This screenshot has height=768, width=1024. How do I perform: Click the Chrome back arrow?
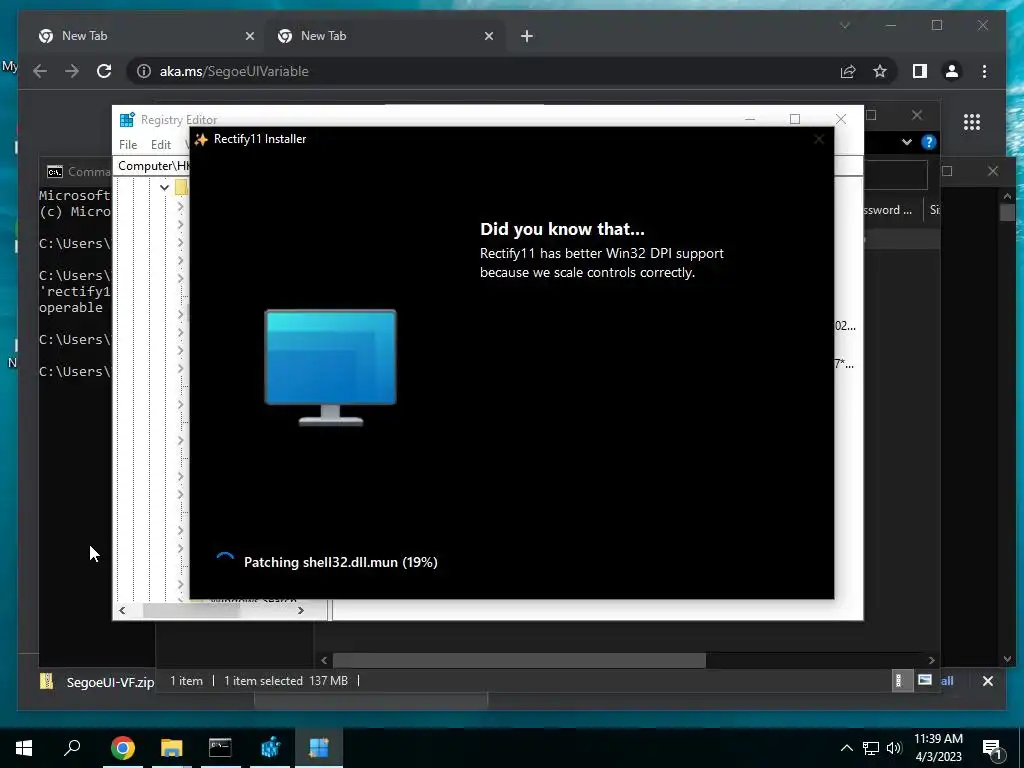[40, 71]
